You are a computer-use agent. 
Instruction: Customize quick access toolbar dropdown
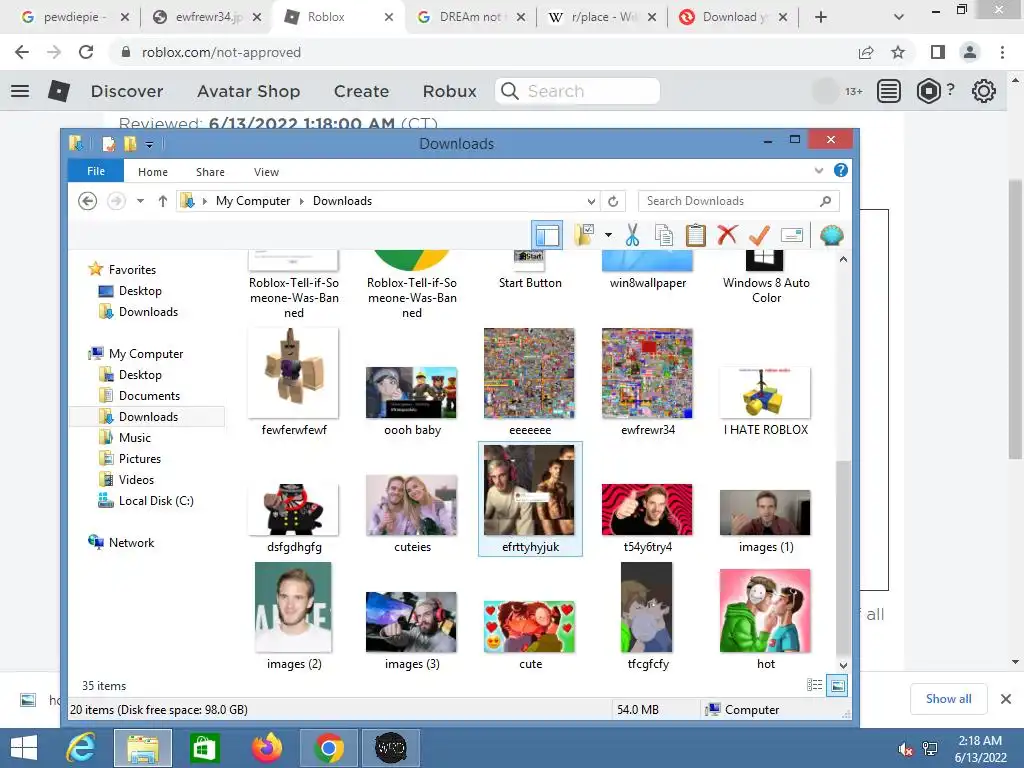click(x=149, y=144)
